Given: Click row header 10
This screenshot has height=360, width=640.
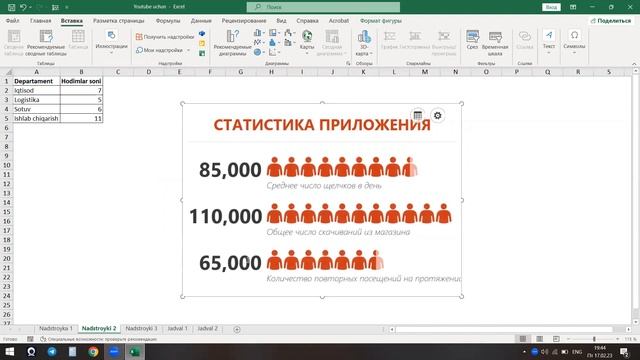Looking at the screenshot, I should tap(7, 165).
